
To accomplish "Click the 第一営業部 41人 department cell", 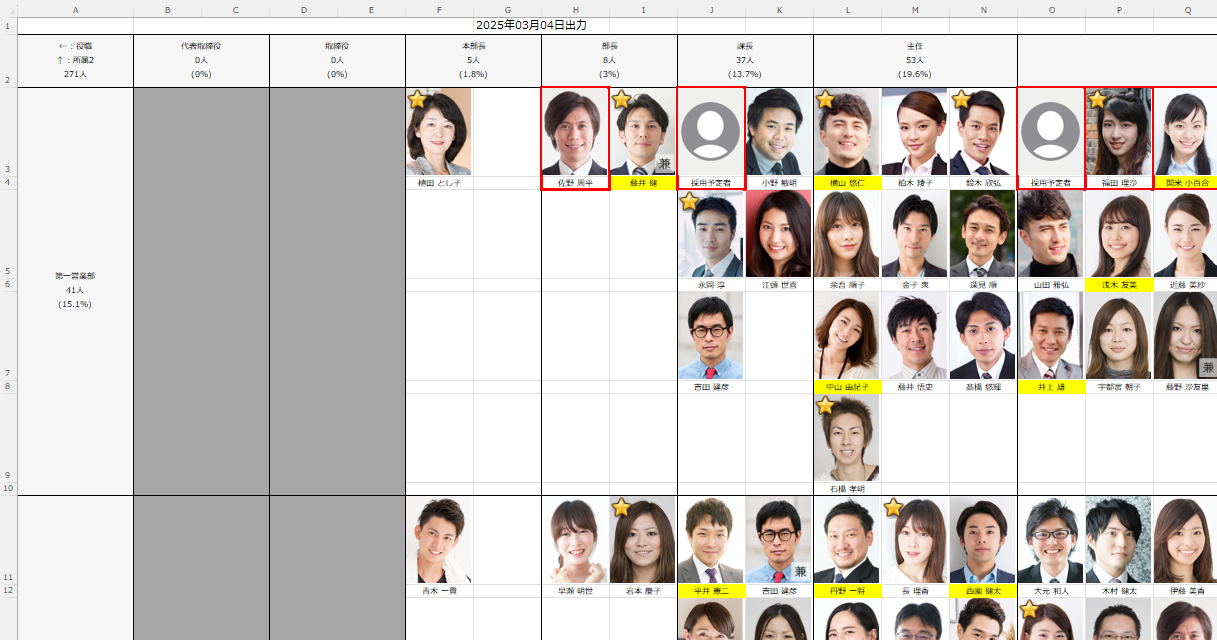I will point(76,291).
